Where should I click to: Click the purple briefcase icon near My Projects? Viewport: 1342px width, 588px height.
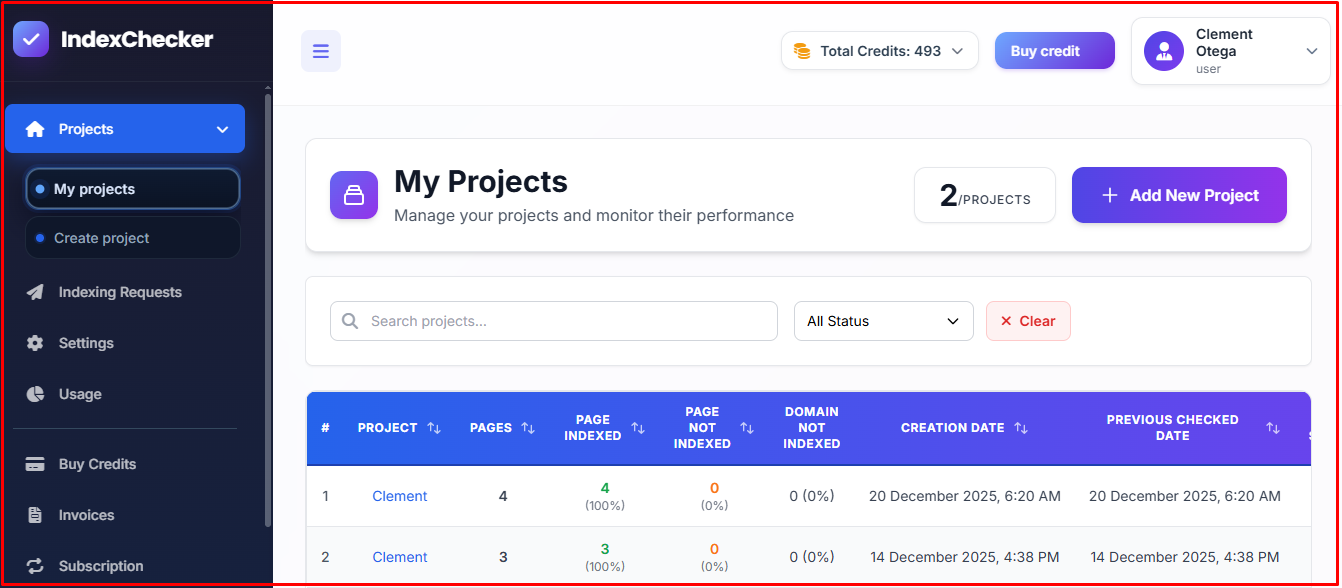click(x=354, y=195)
